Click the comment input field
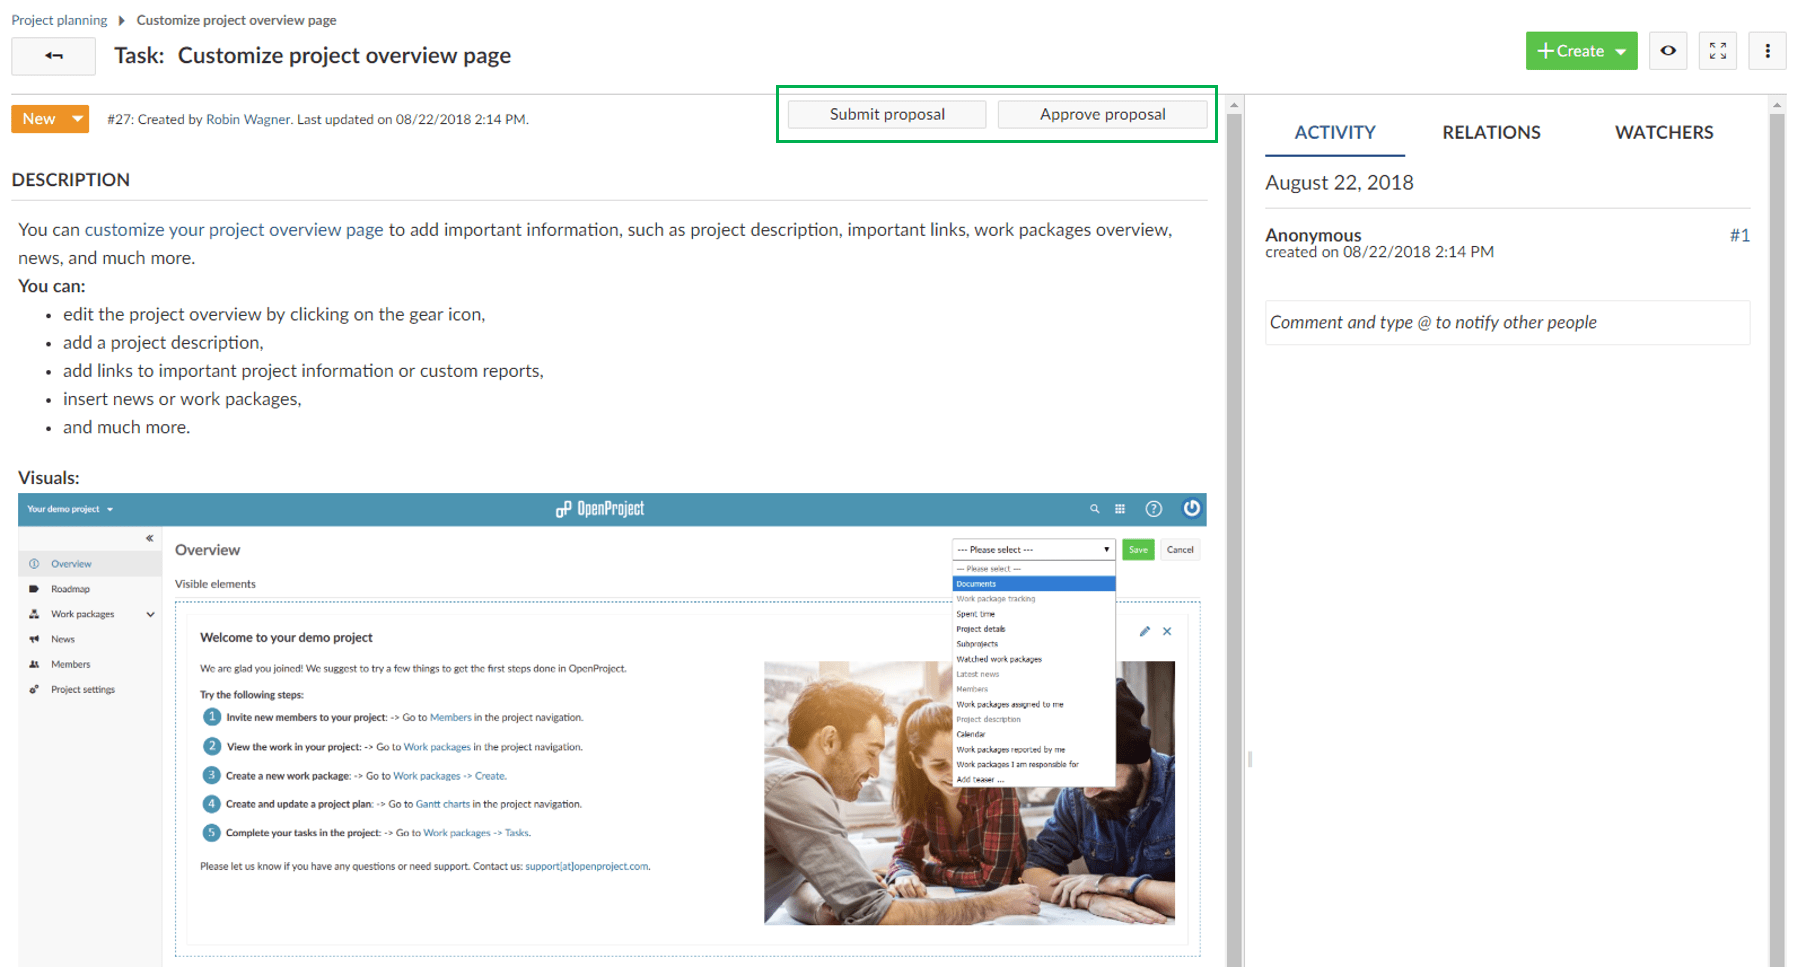1806x967 pixels. [x=1506, y=323]
